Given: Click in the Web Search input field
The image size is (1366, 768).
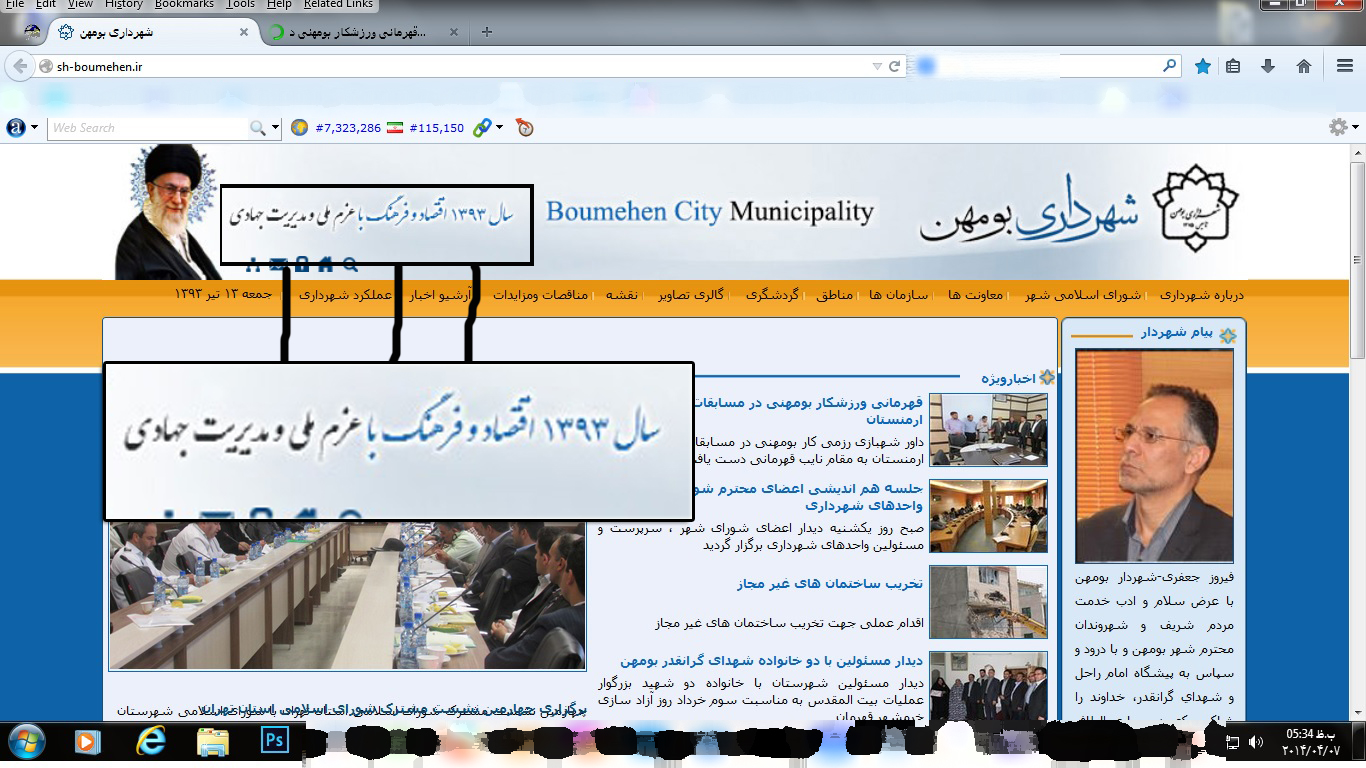Looking at the screenshot, I should click(148, 128).
